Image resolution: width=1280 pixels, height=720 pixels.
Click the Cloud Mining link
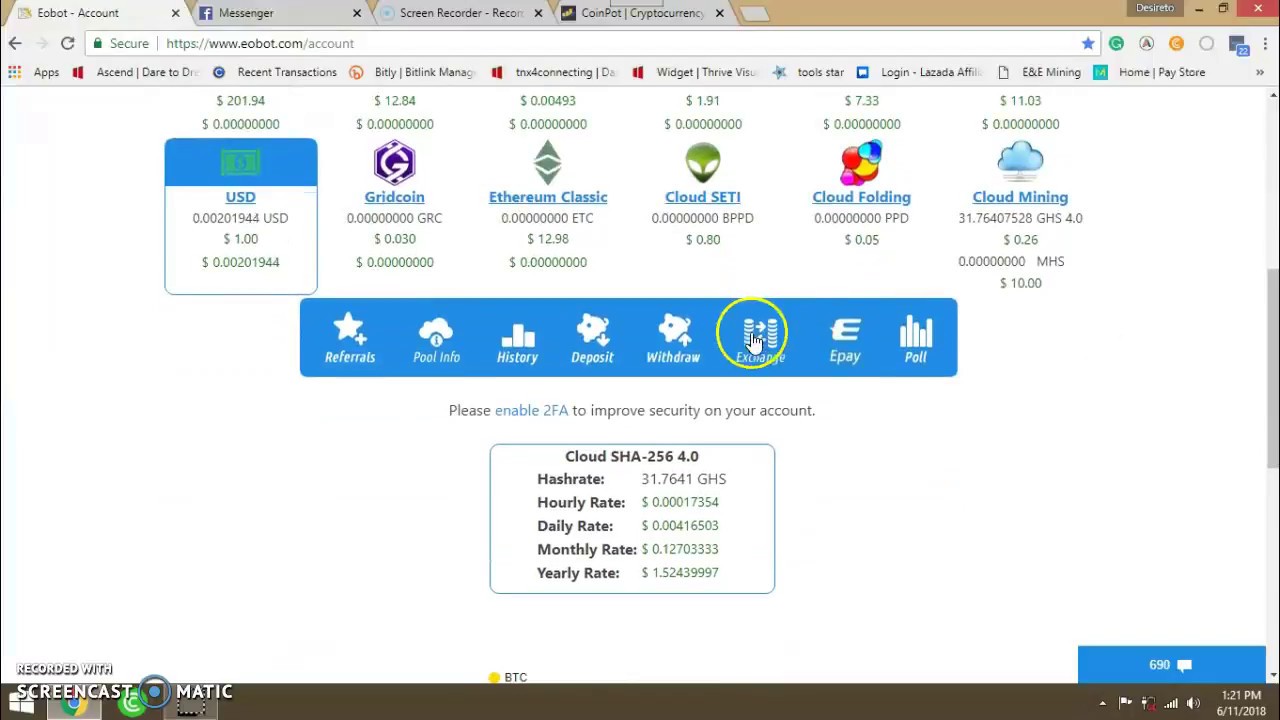coord(1020,197)
